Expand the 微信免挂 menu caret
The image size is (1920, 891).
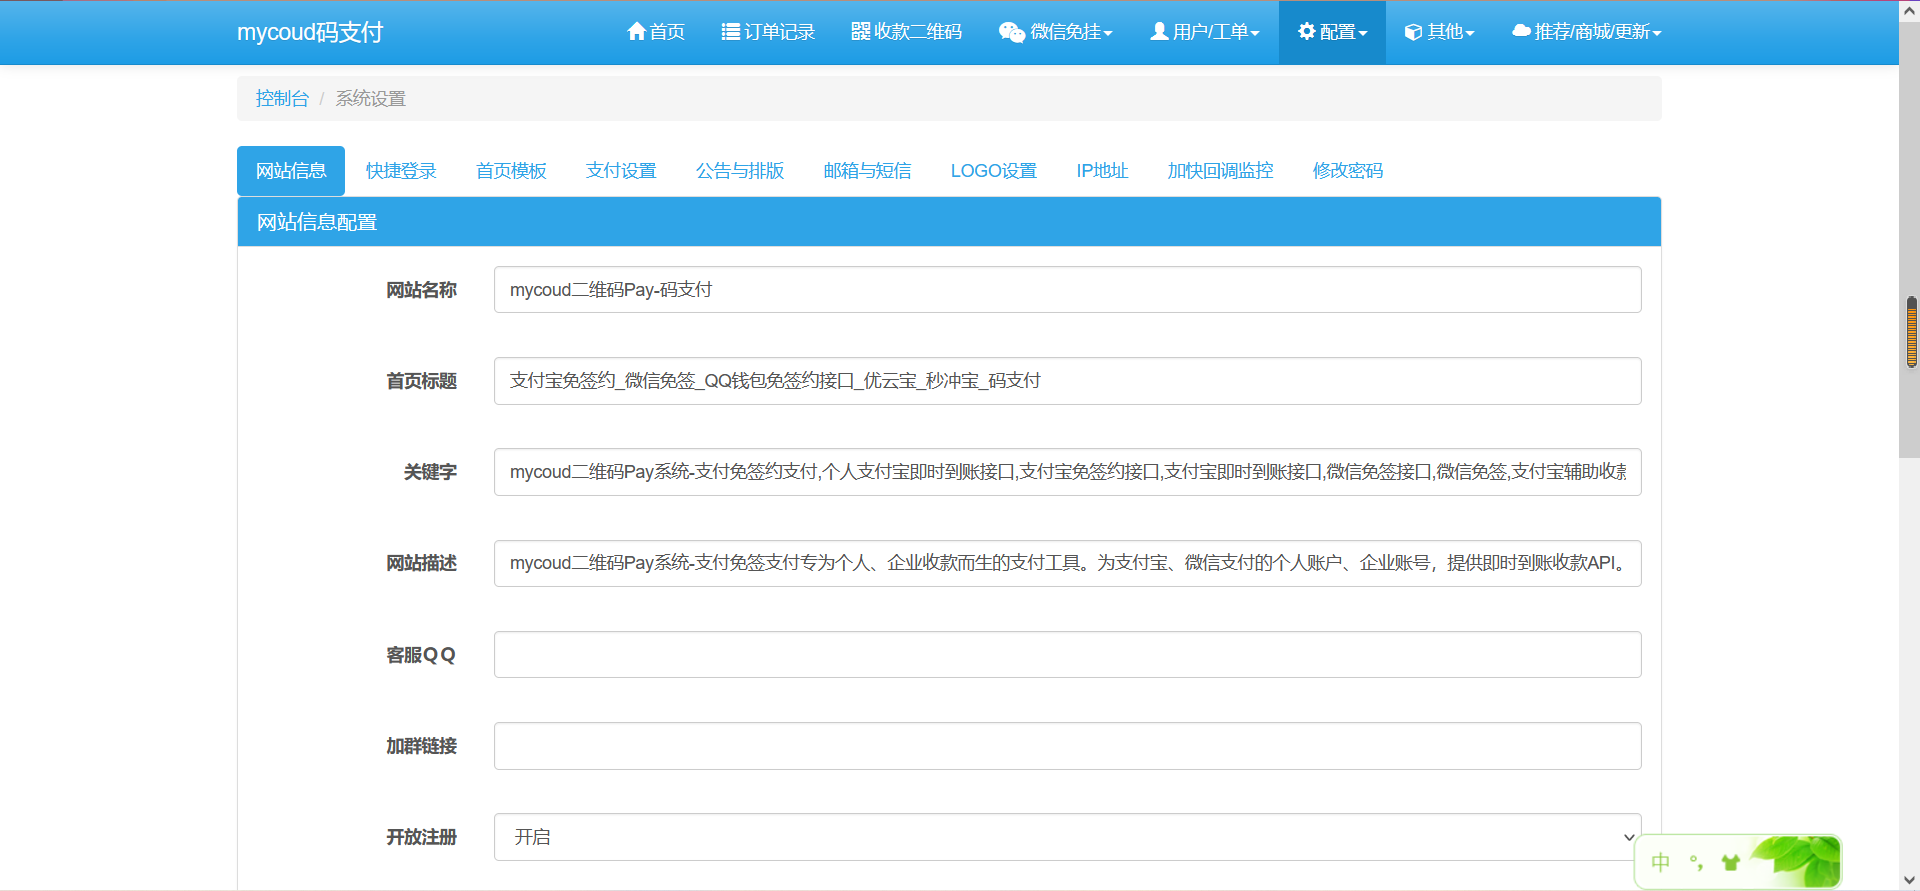point(1108,34)
